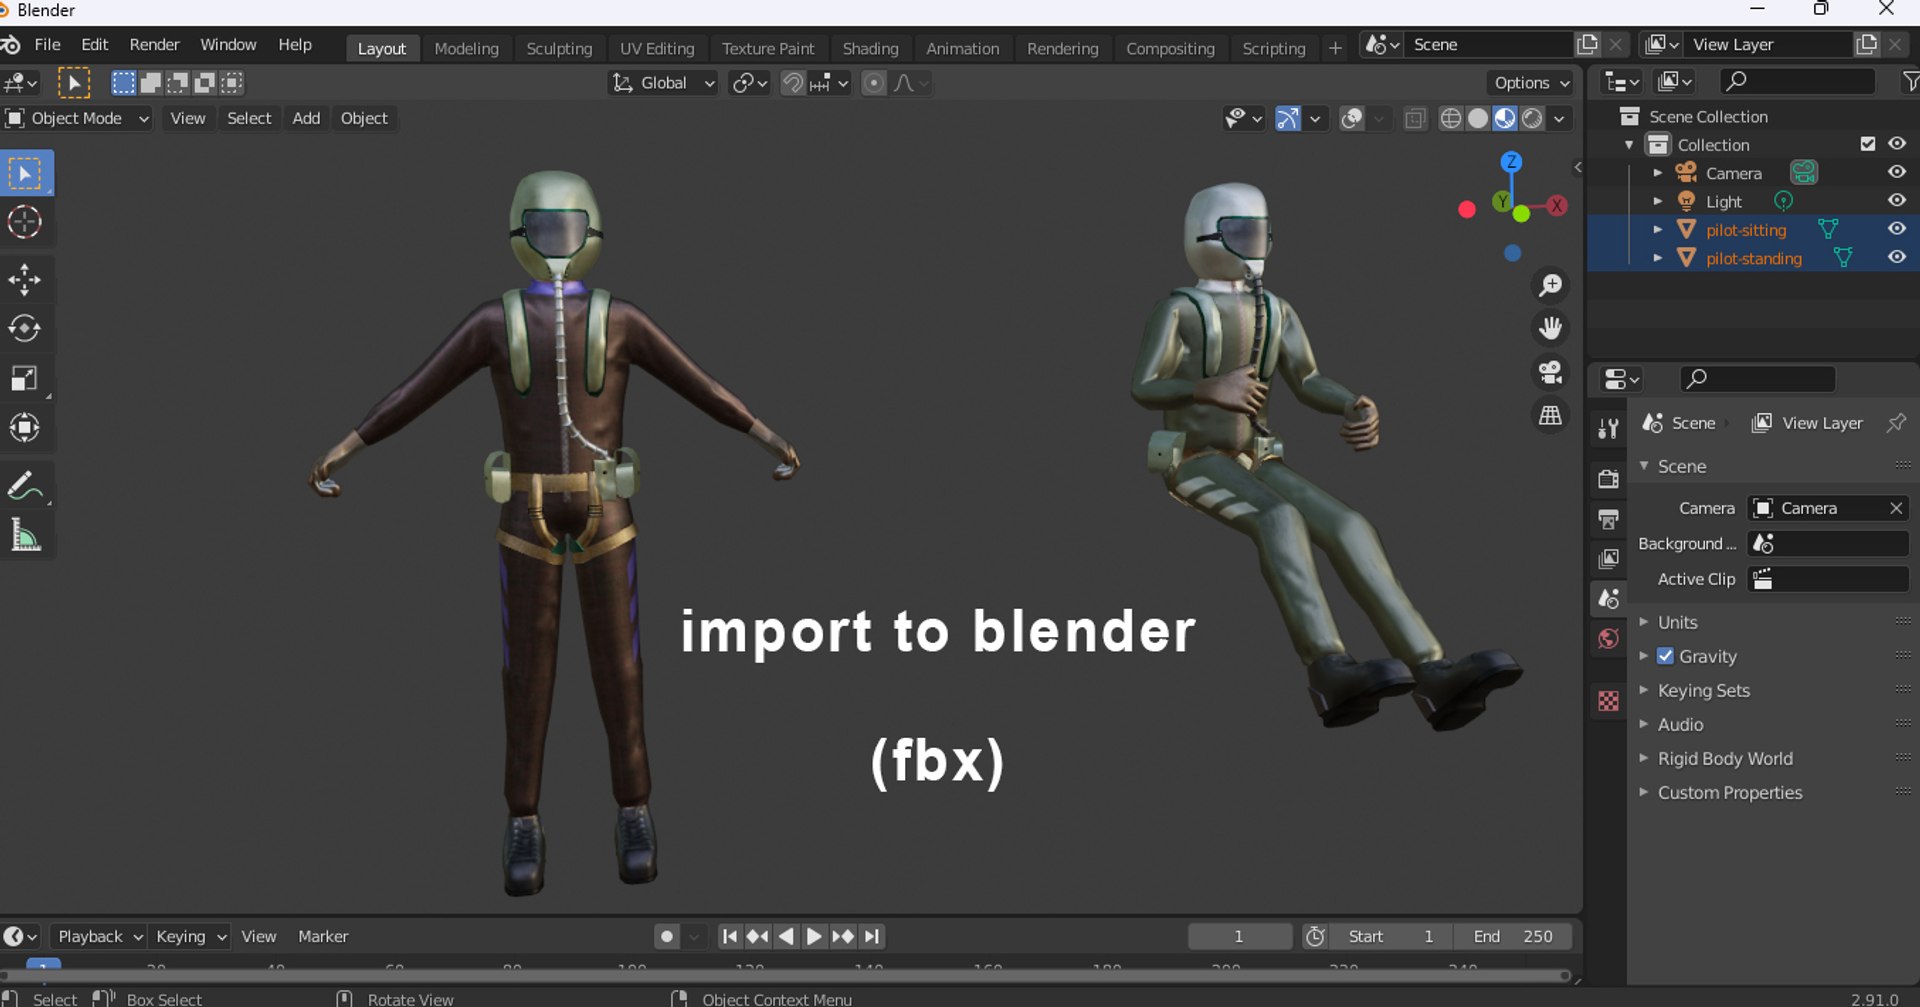Hide the Light object in outliner

(1896, 200)
